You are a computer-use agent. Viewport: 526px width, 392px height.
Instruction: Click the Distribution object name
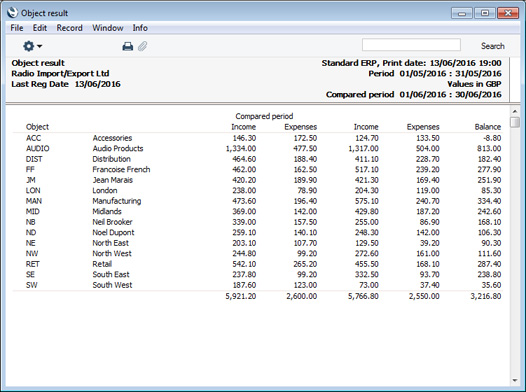click(x=111, y=159)
